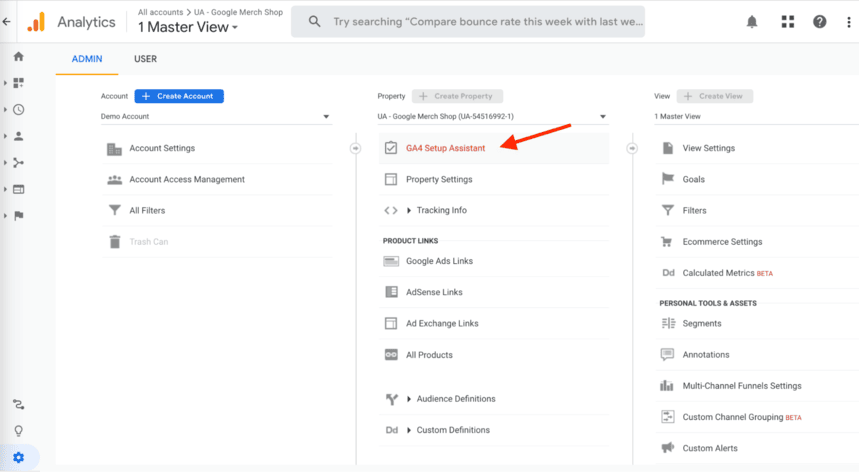Click the help question mark icon
The width and height of the screenshot is (859, 472).
(x=820, y=21)
